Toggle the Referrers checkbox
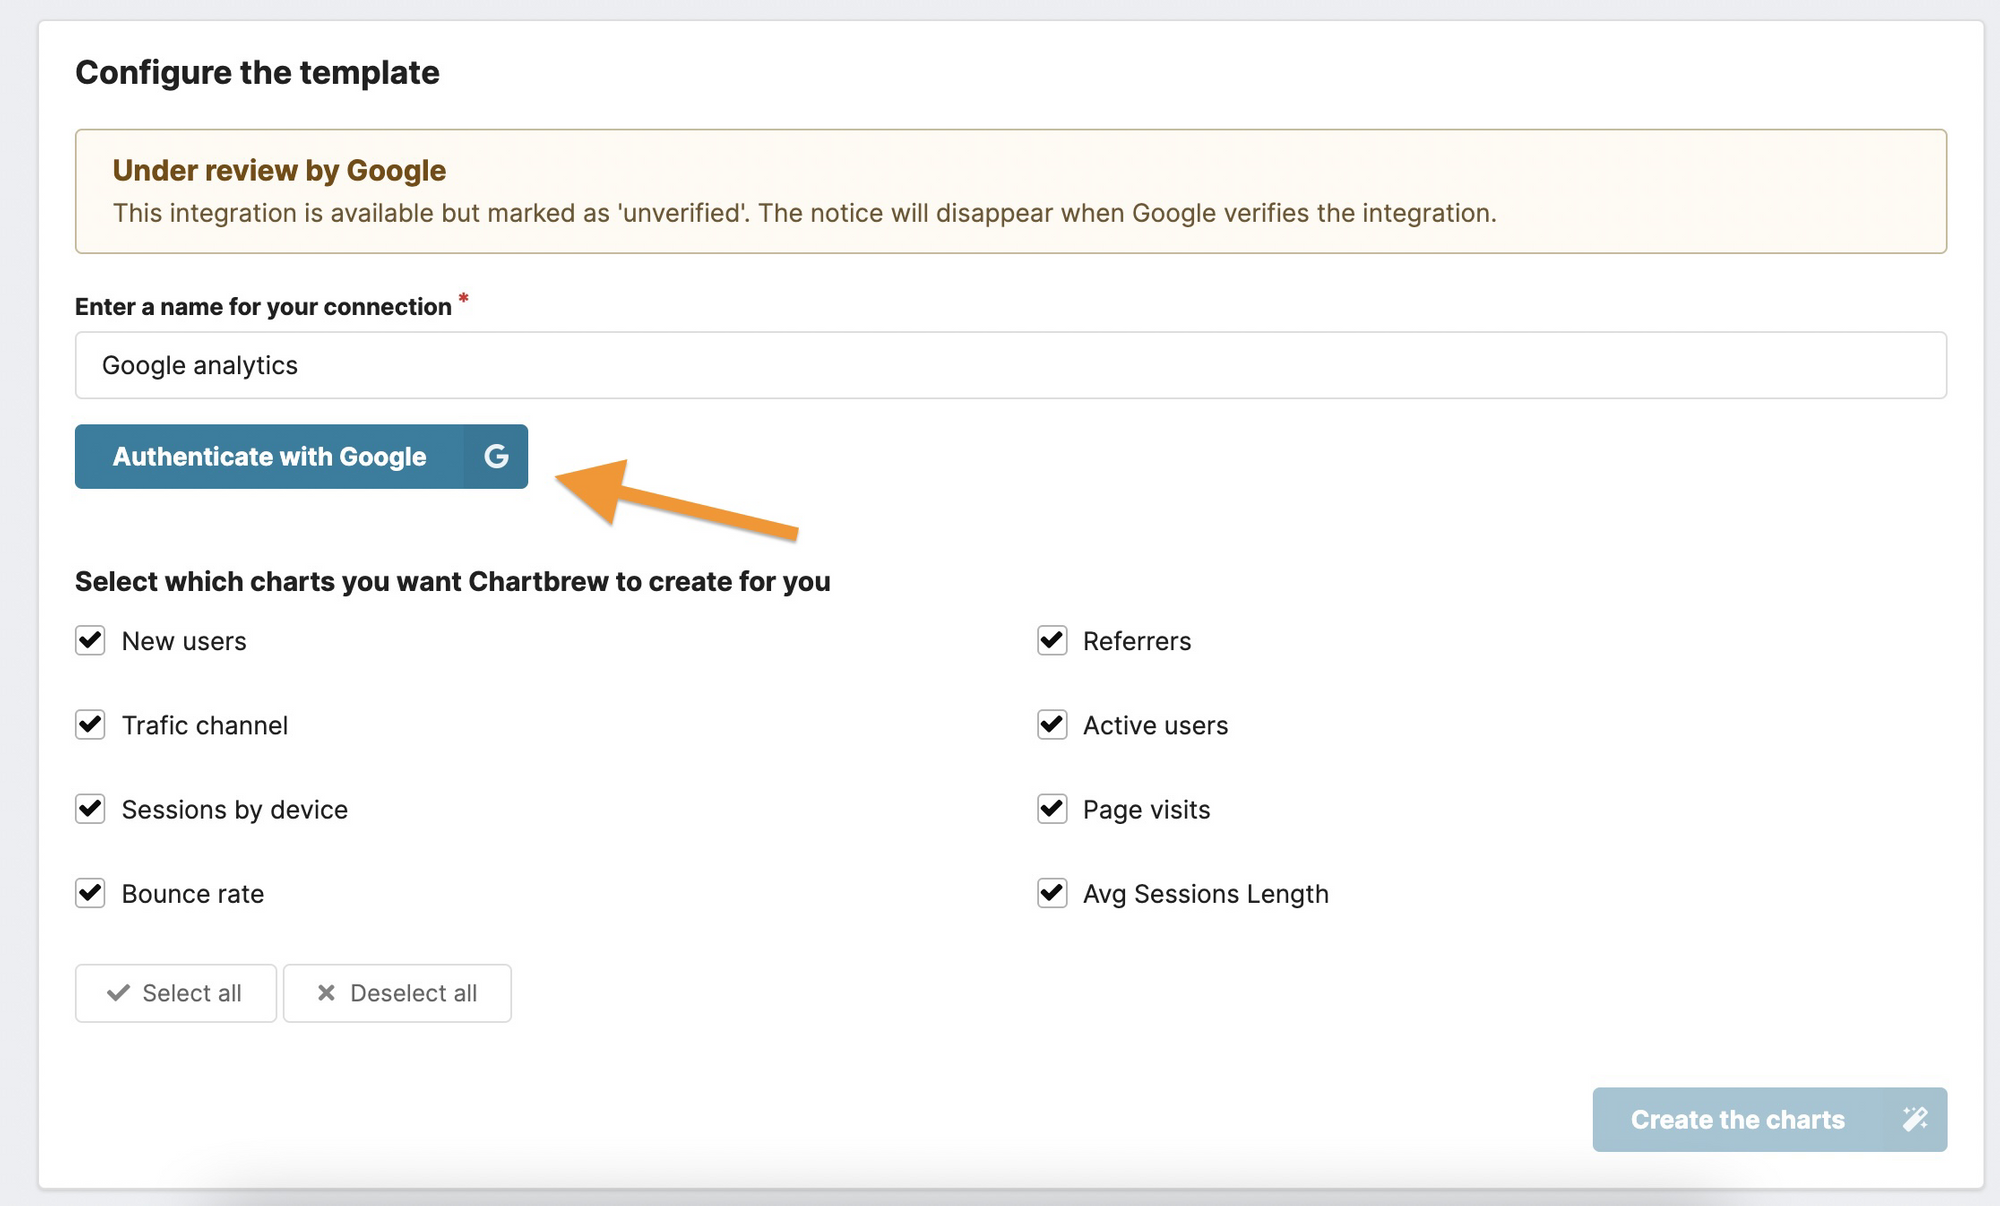Screen dimensions: 2000x1206 point(1051,641)
